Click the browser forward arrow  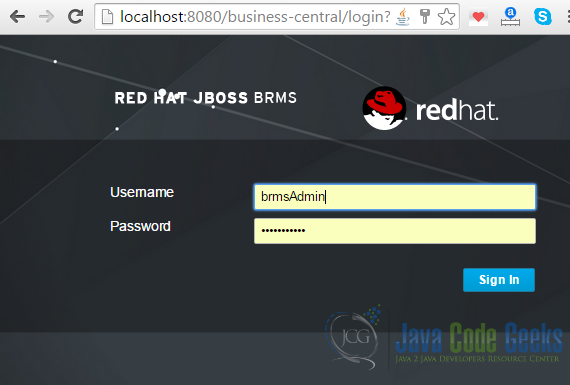pos(46,17)
